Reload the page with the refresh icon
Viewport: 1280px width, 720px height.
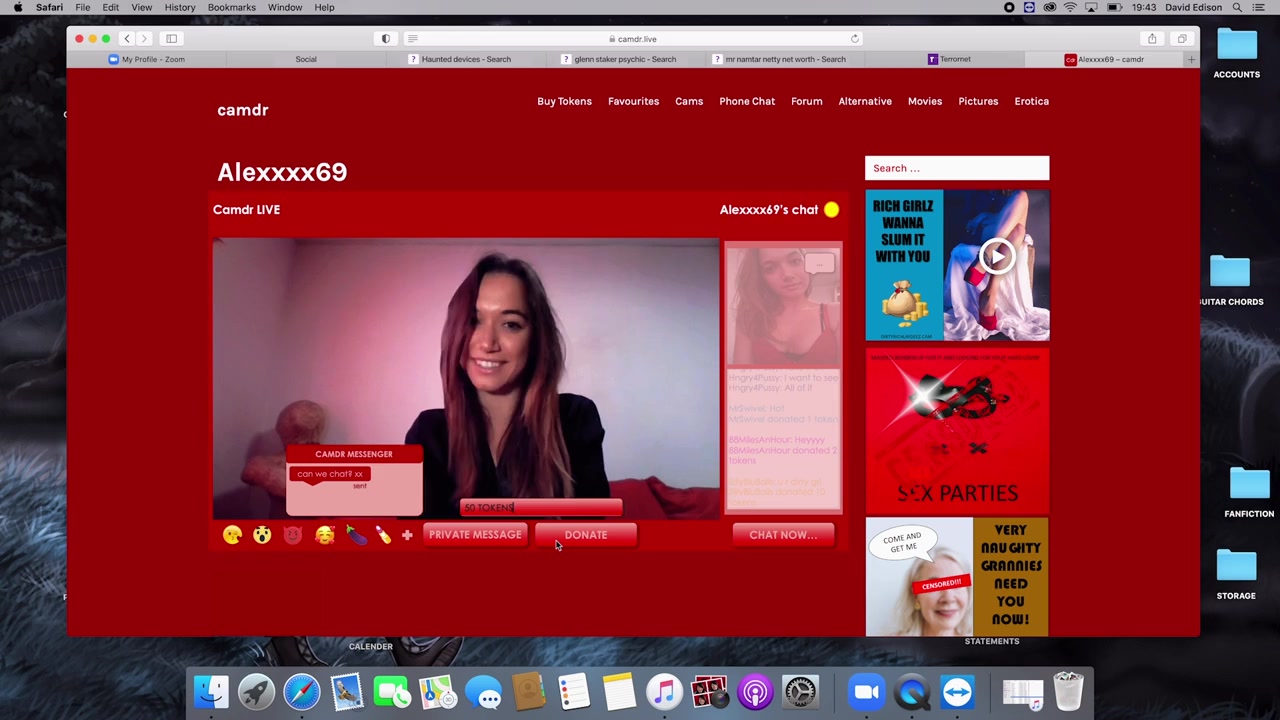pyautogui.click(x=854, y=39)
